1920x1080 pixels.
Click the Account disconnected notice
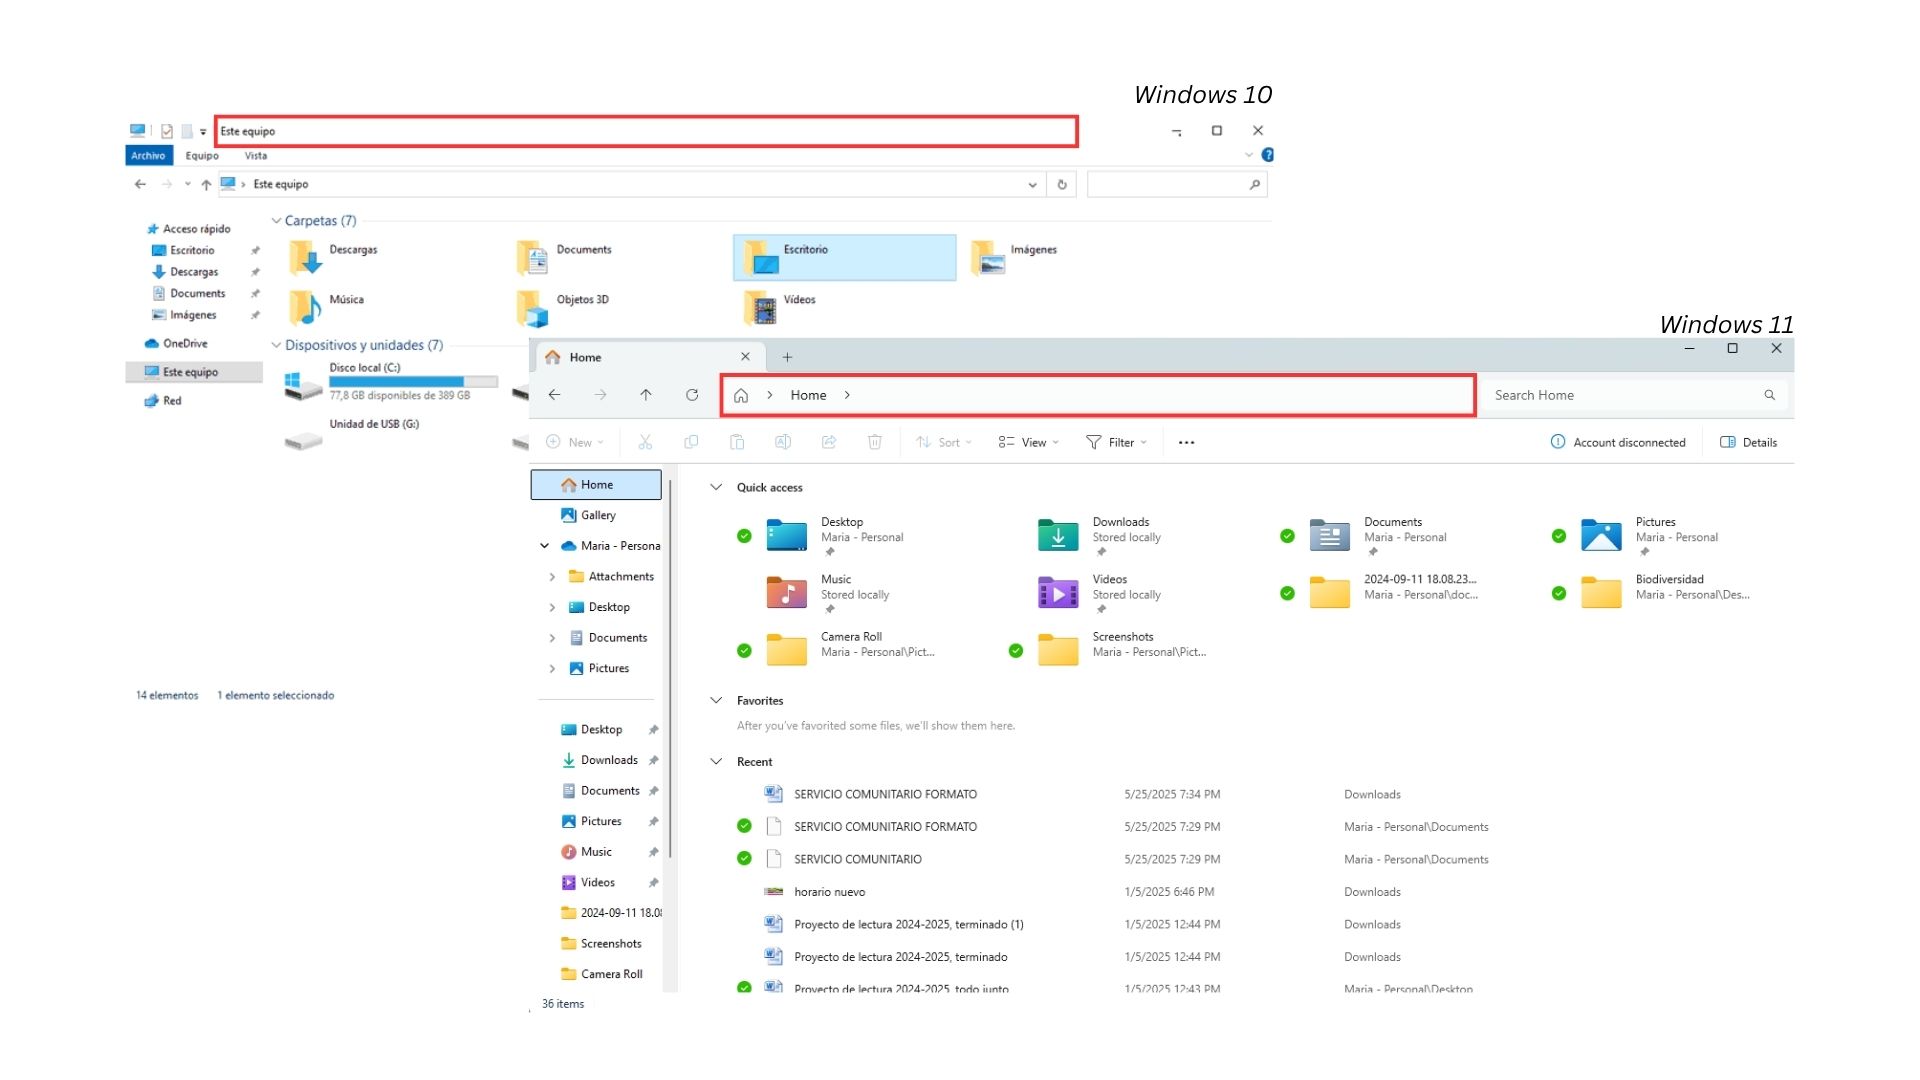pyautogui.click(x=1618, y=442)
